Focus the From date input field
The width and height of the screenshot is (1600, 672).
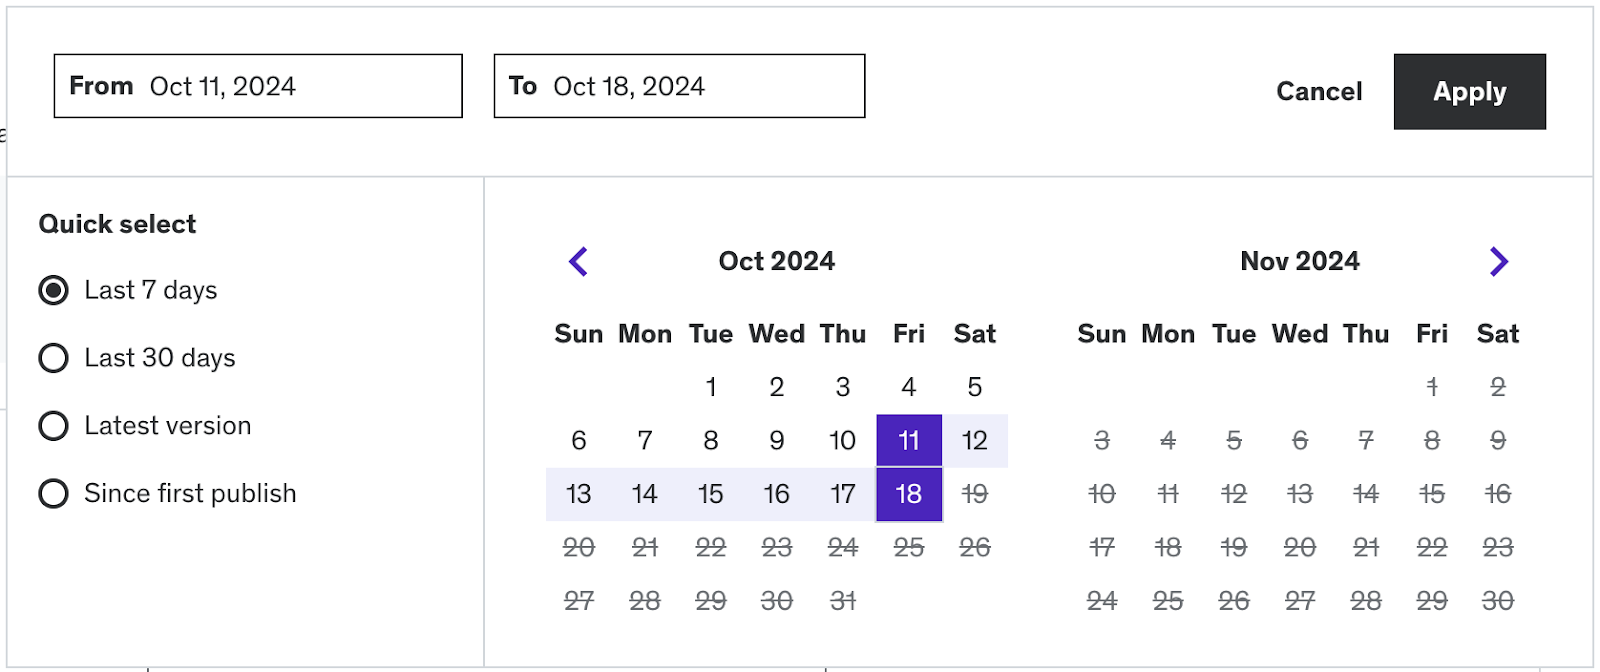point(258,87)
